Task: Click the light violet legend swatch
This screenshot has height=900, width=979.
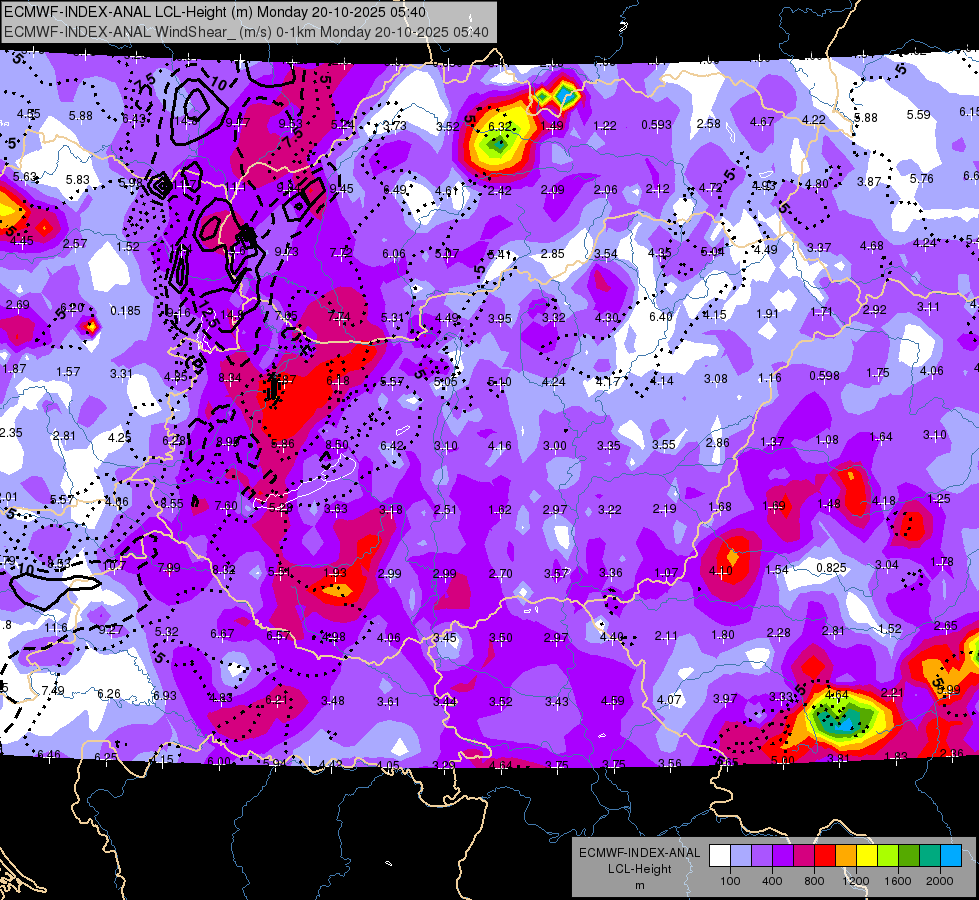Action: 762,856
